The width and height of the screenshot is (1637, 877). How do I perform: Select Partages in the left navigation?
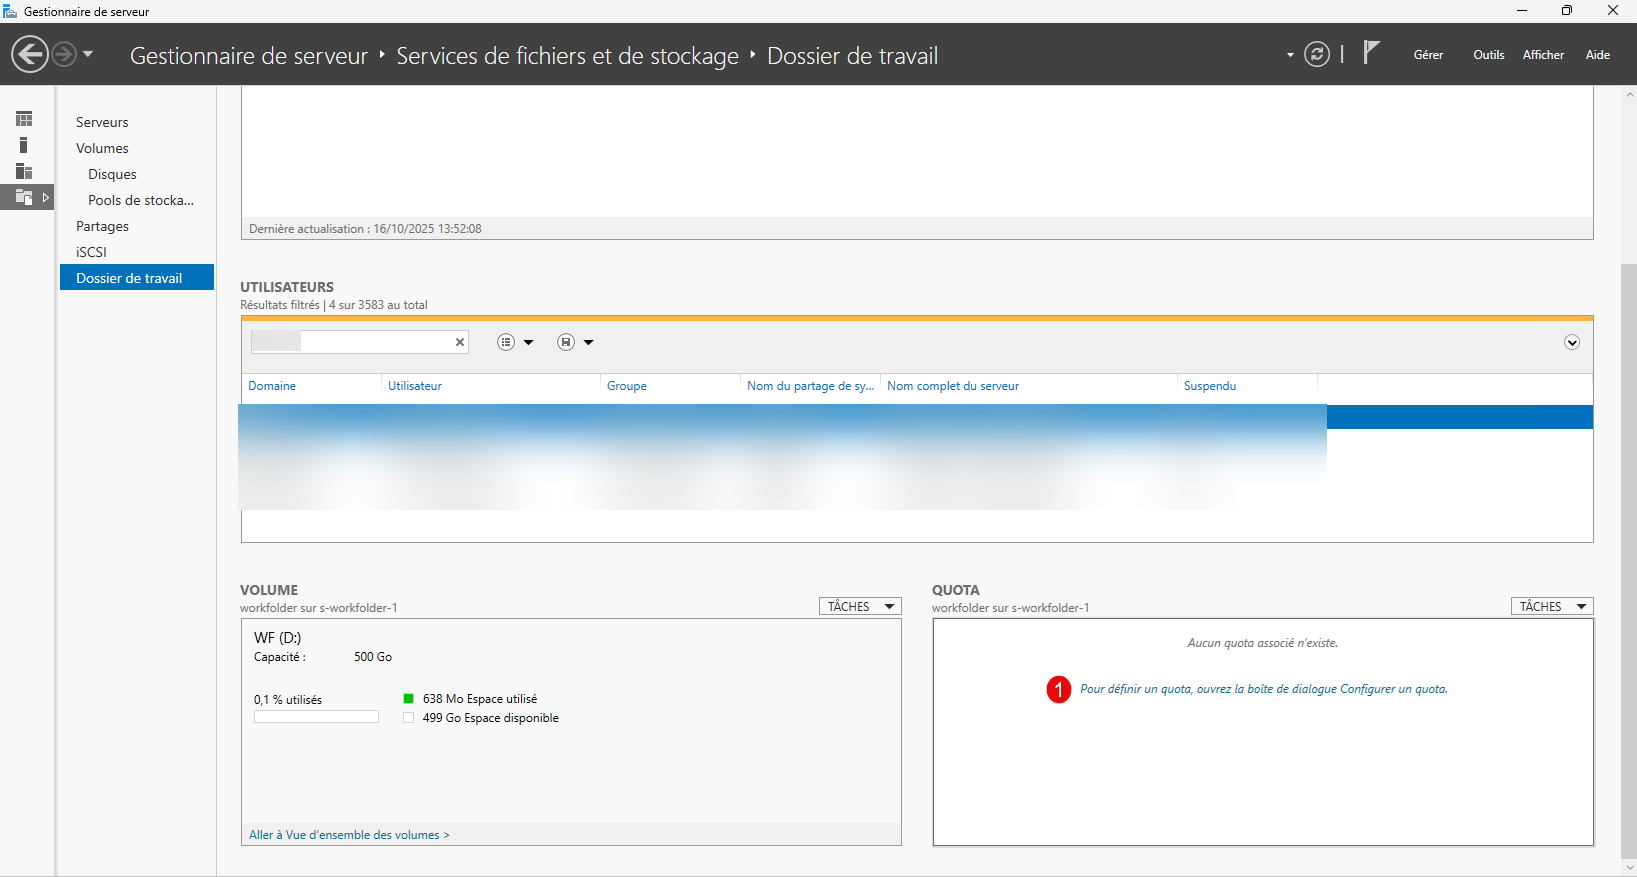click(102, 226)
